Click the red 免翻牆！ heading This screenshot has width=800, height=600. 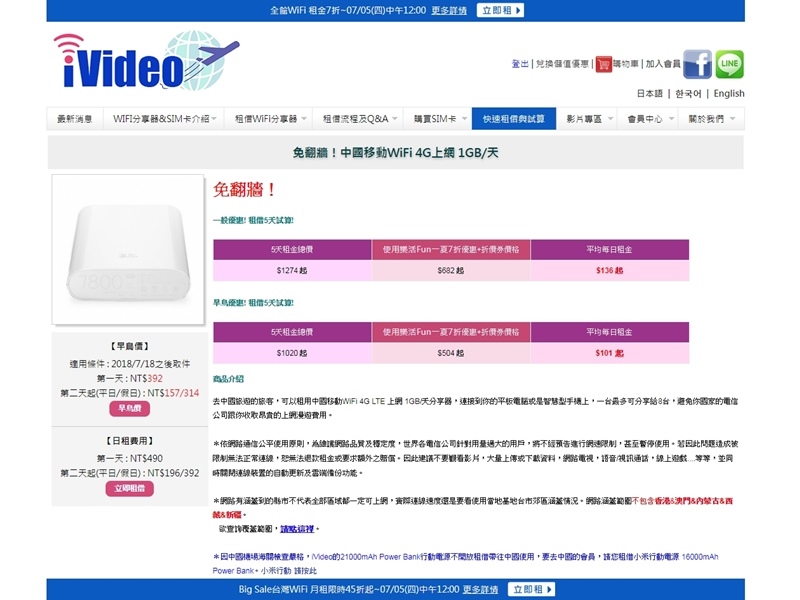[x=245, y=190]
